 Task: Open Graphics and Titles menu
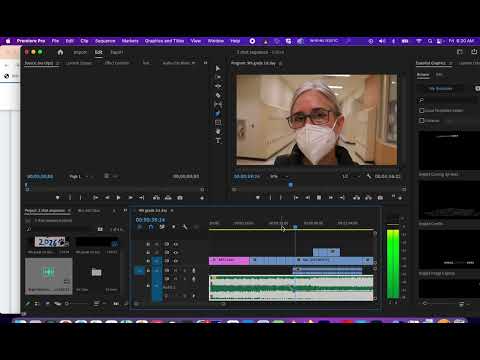coord(164,41)
